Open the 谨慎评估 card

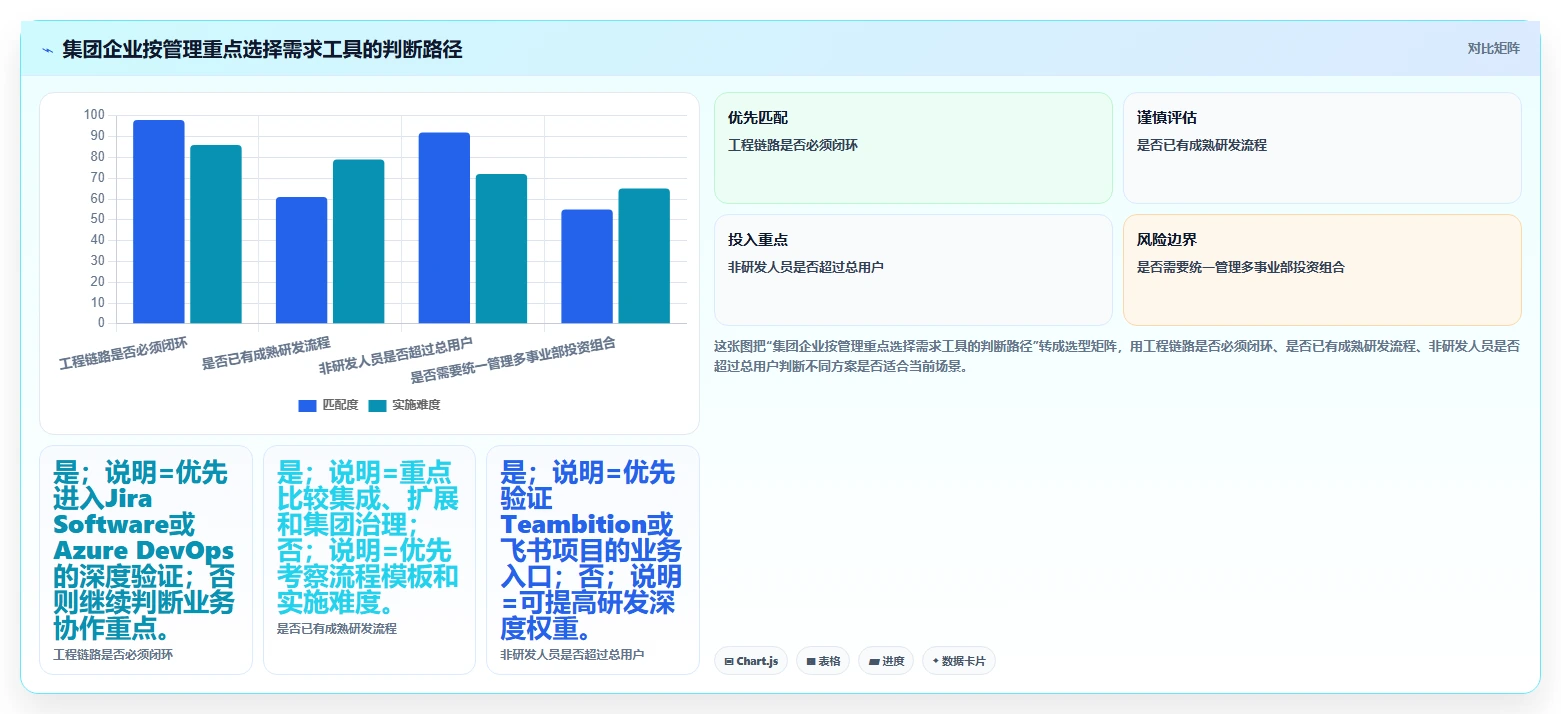click(1322, 148)
